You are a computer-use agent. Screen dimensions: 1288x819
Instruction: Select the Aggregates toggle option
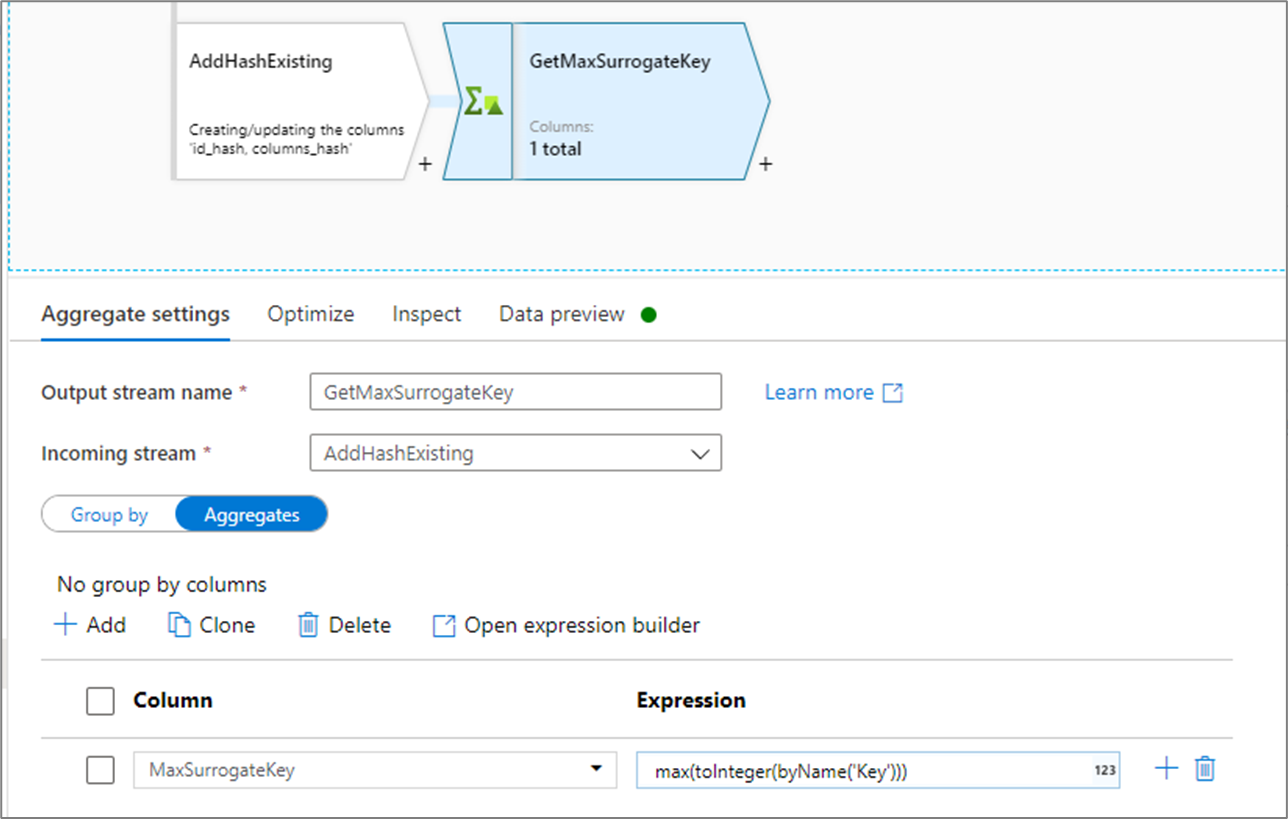coord(251,515)
